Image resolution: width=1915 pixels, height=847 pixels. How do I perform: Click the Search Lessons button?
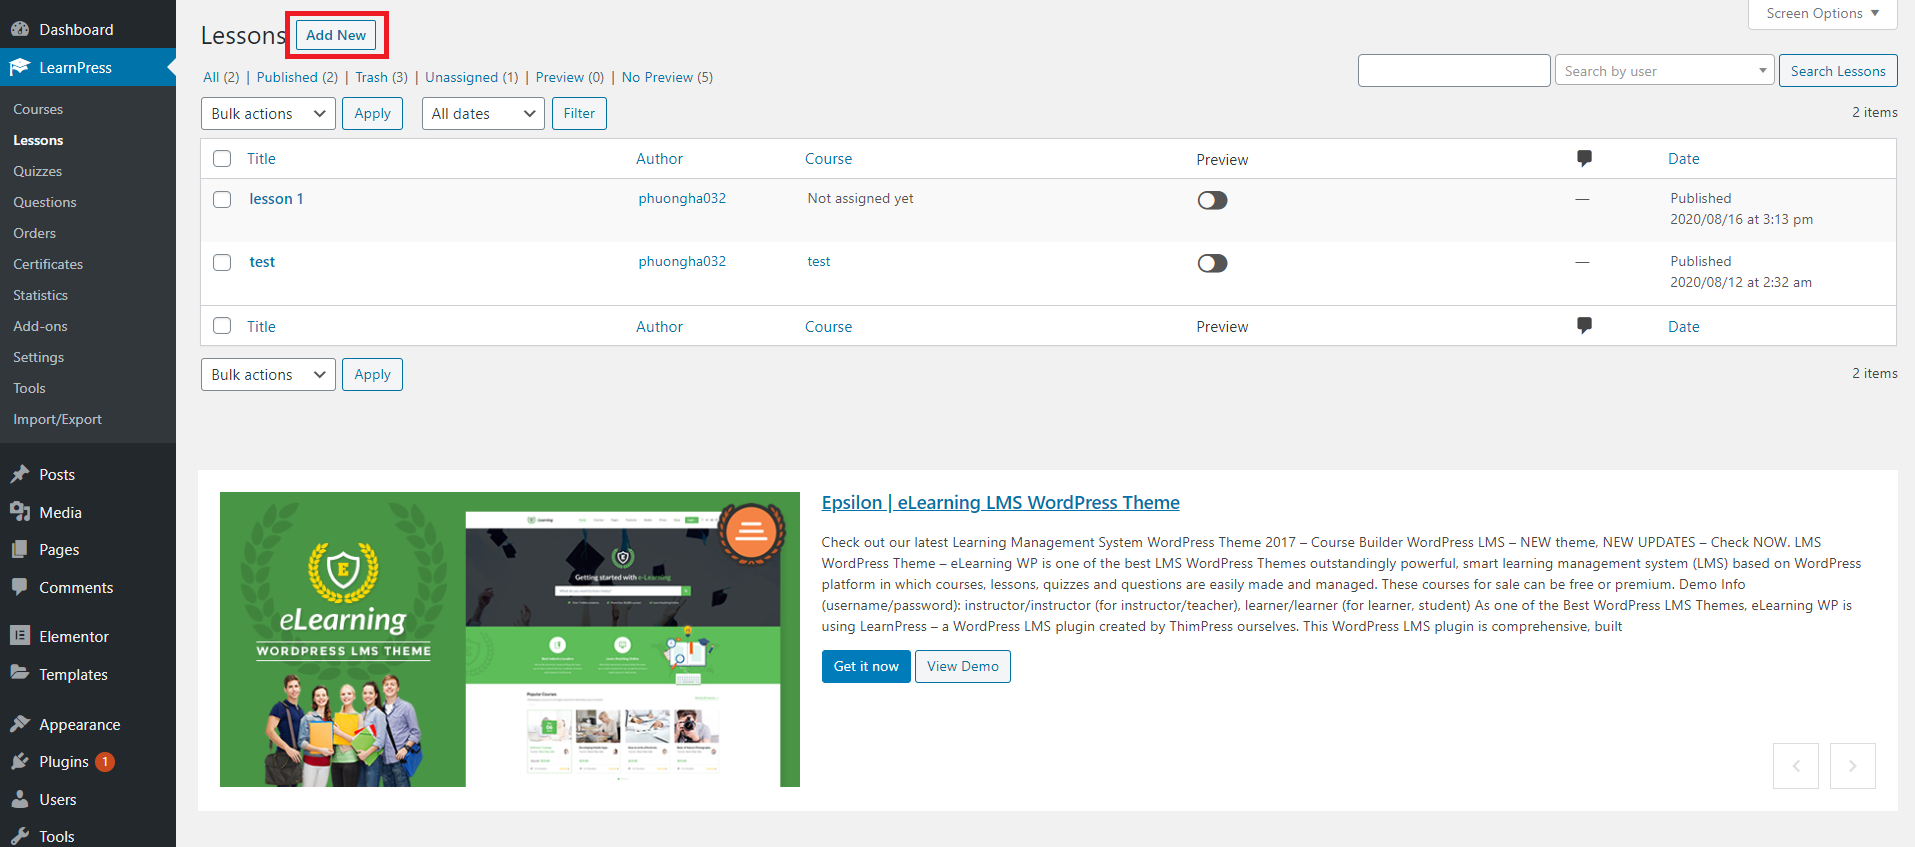coord(1838,71)
